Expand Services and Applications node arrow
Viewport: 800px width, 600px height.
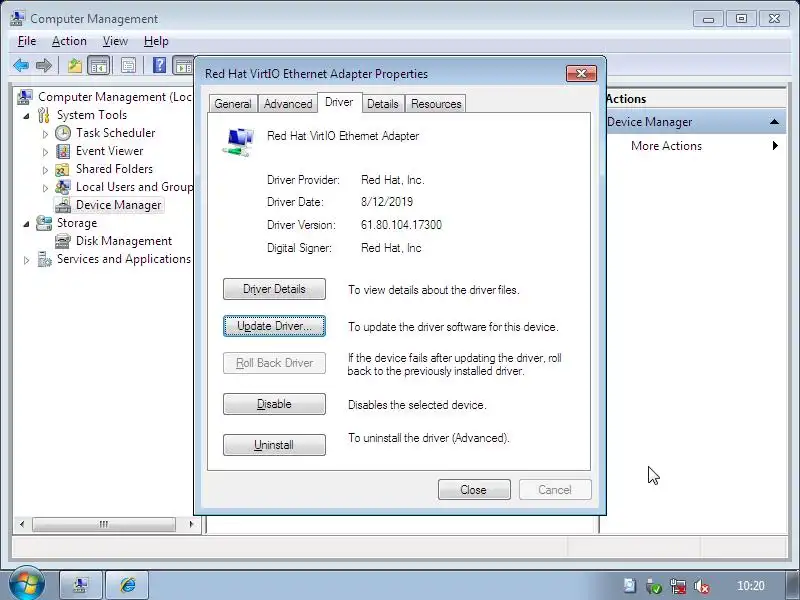(x=27, y=260)
